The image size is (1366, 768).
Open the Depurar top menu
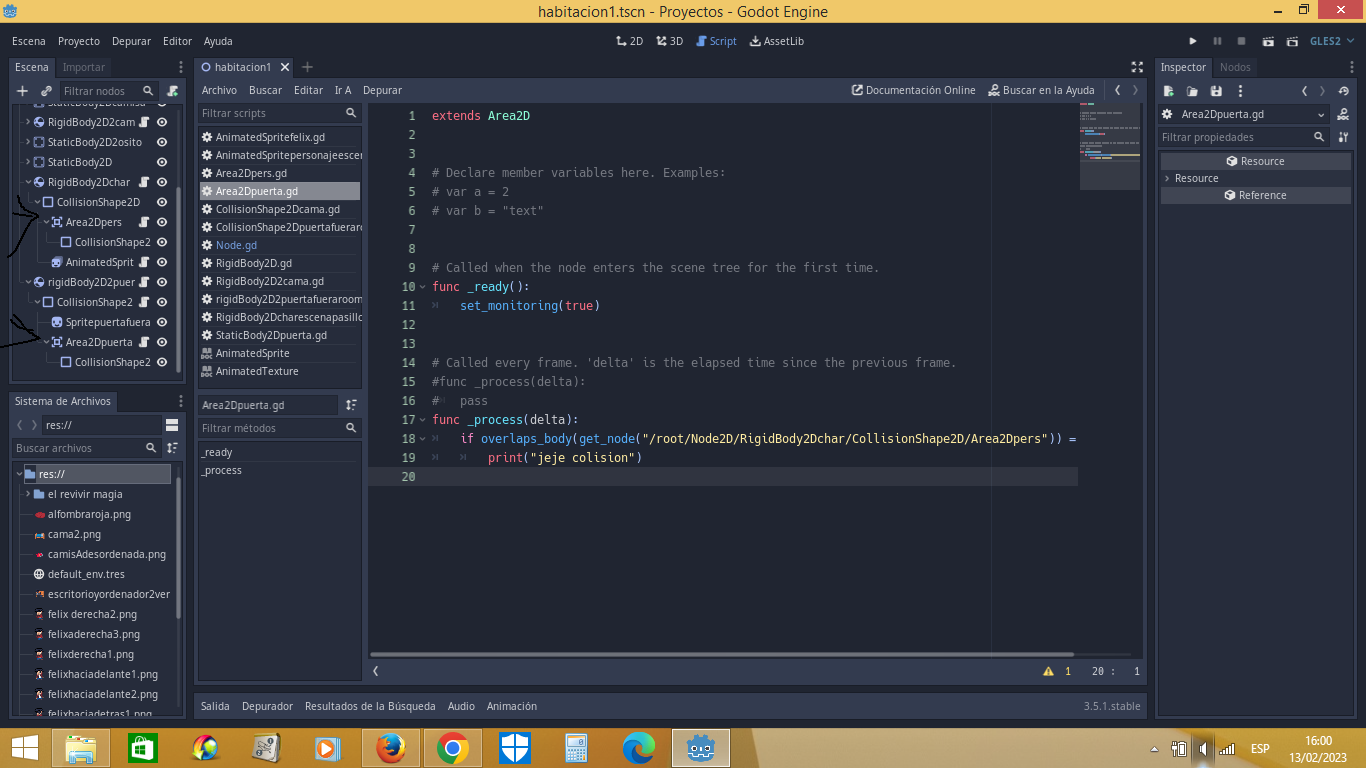[x=131, y=41]
